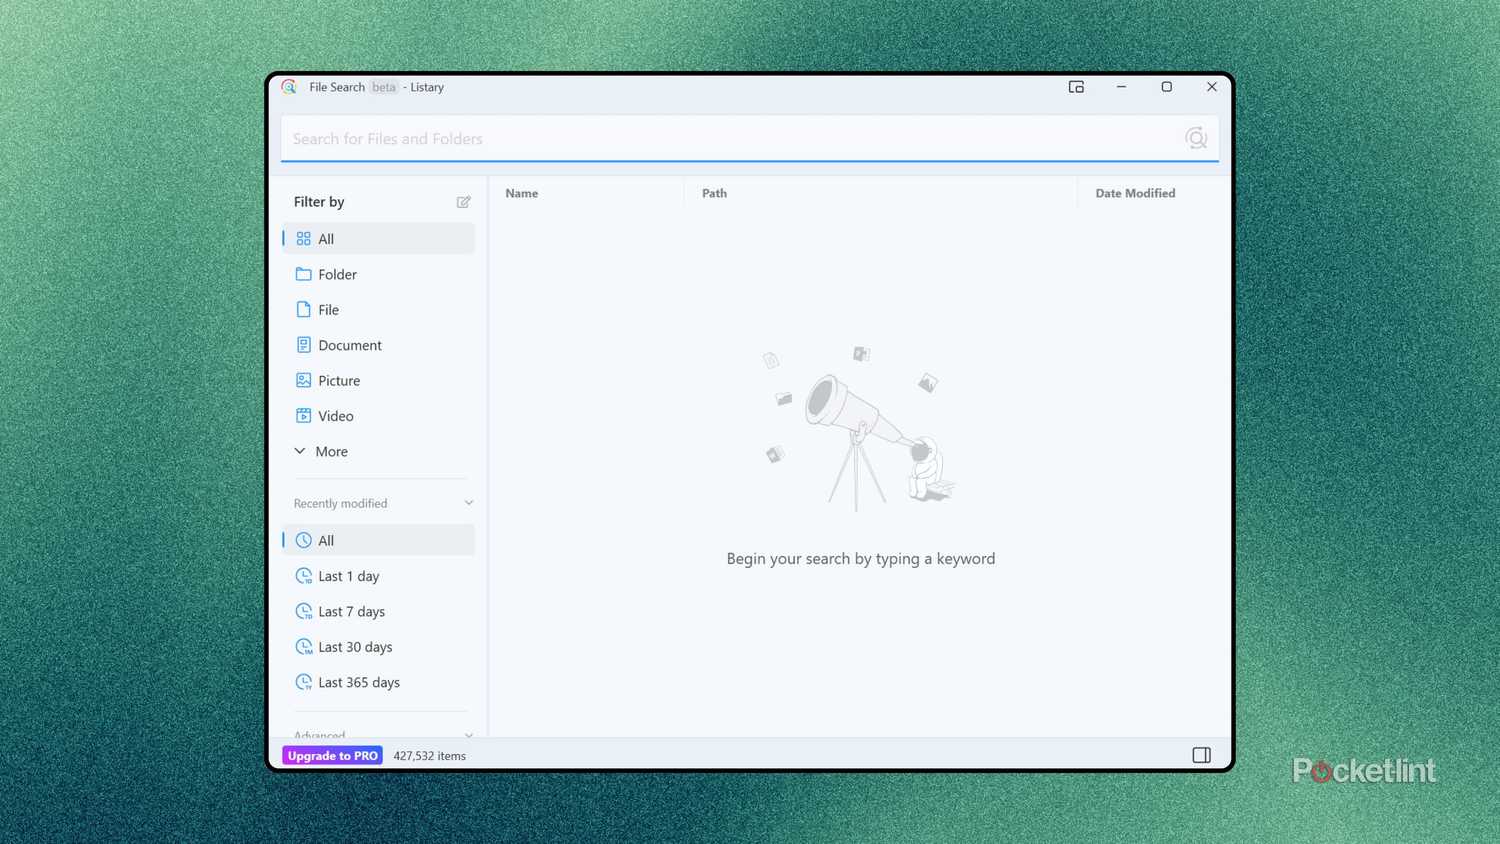Expand the More filters section
Image resolution: width=1500 pixels, height=844 pixels.
pyautogui.click(x=321, y=451)
